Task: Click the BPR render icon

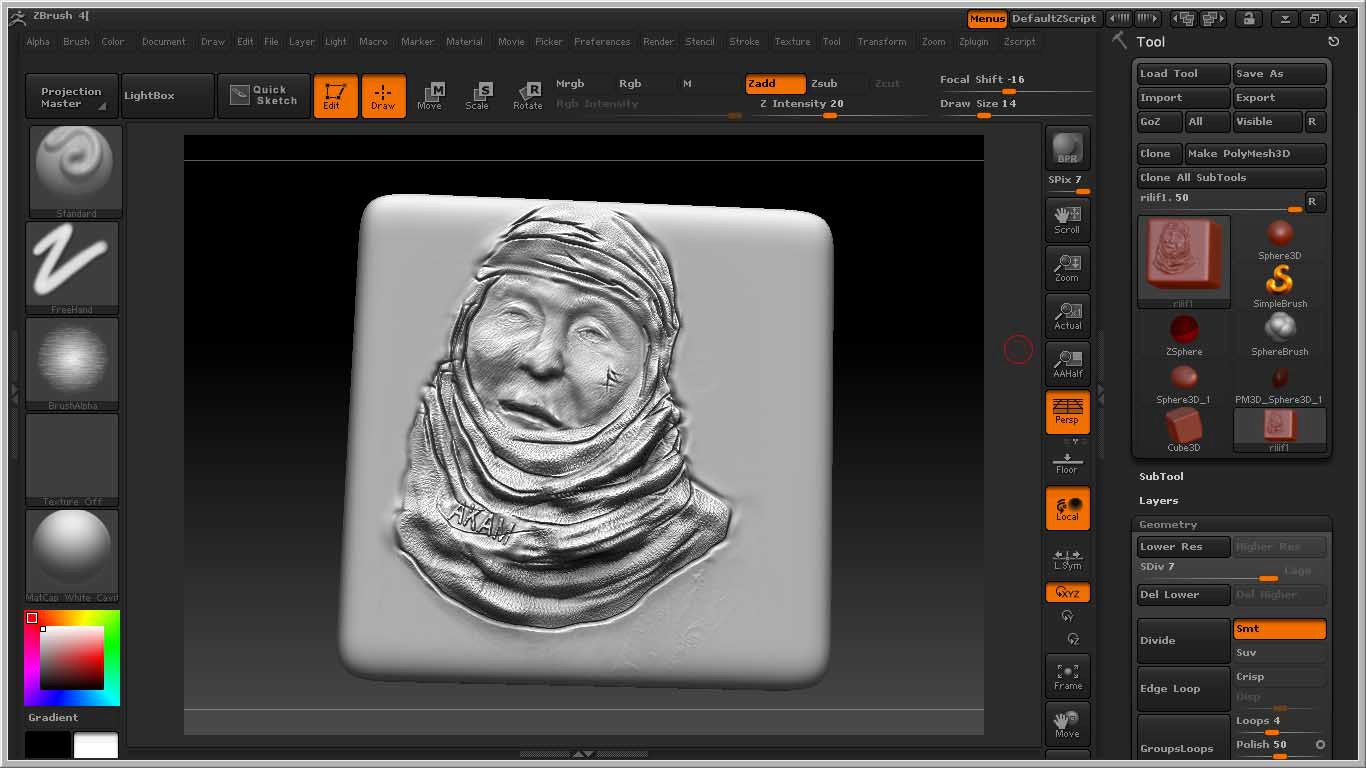Action: 1067,148
